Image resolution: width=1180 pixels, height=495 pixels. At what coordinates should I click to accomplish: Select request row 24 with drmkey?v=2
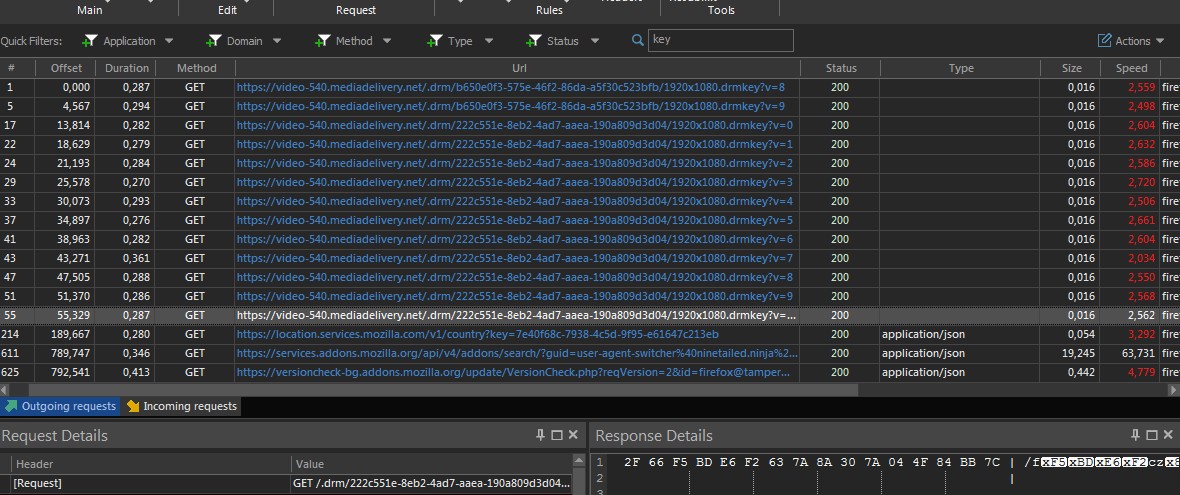coord(590,163)
